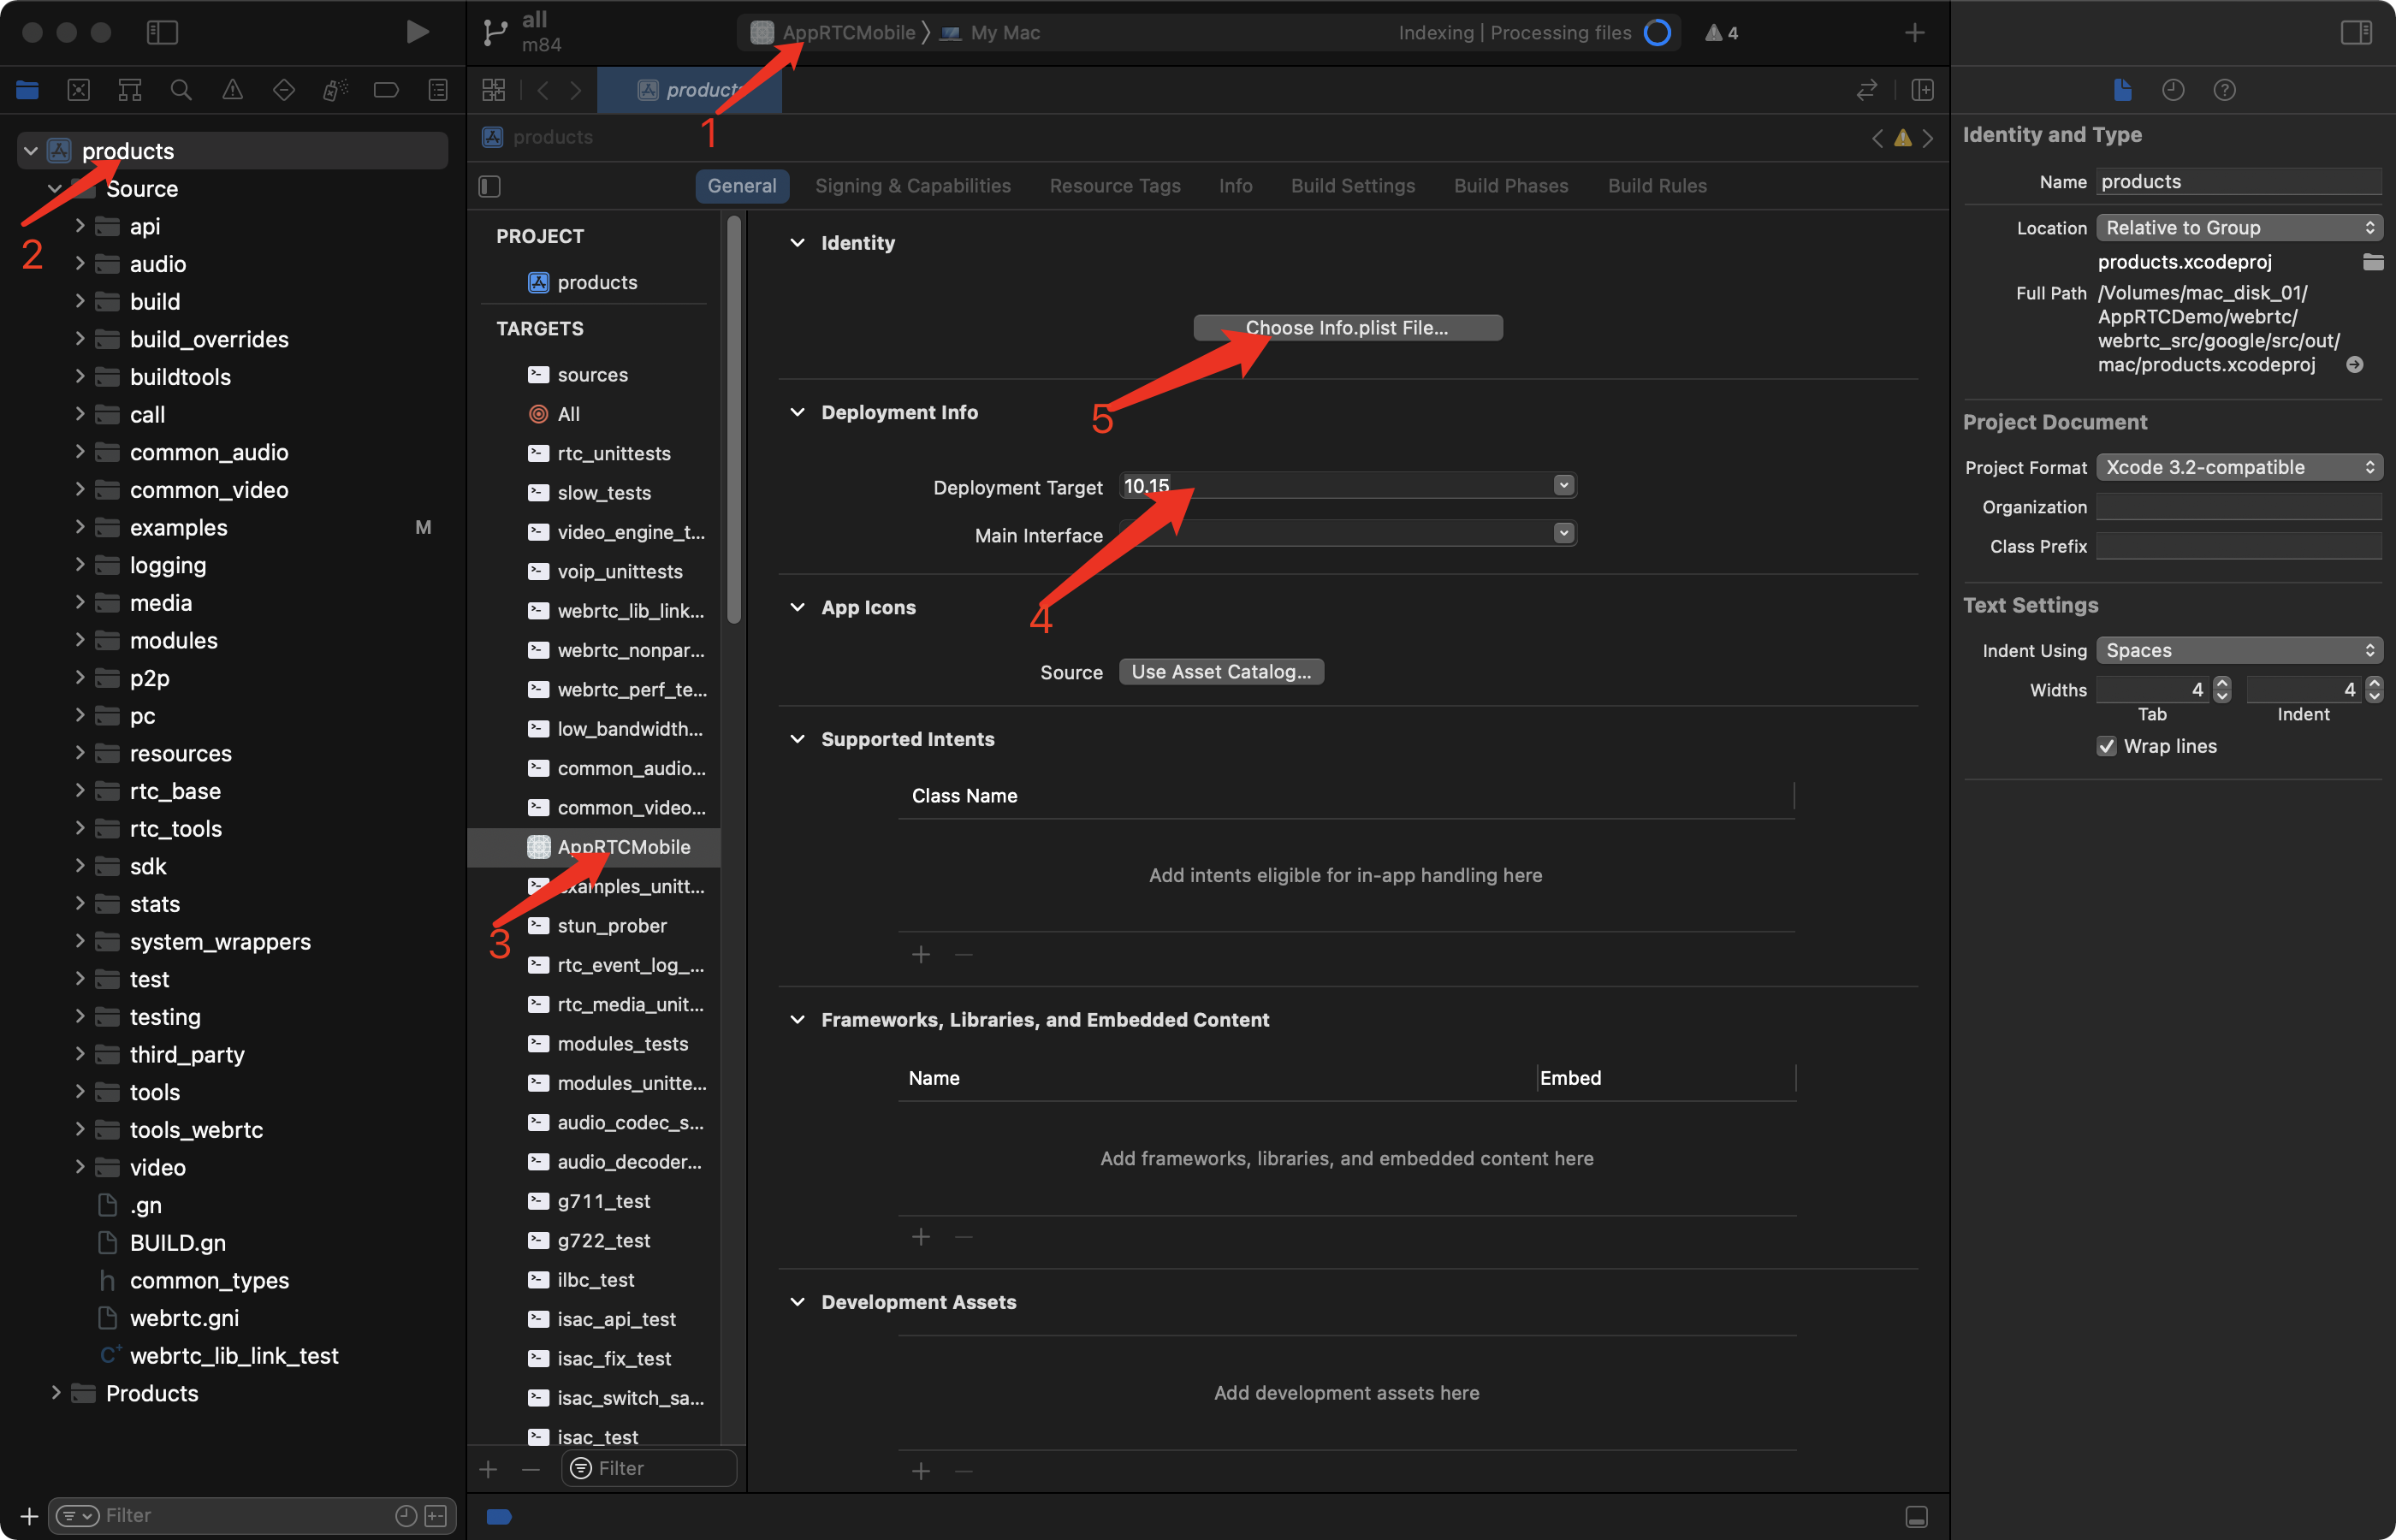Image resolution: width=2396 pixels, height=1540 pixels.
Task: Reveal project location folder icon in inspector
Action: 2373,262
